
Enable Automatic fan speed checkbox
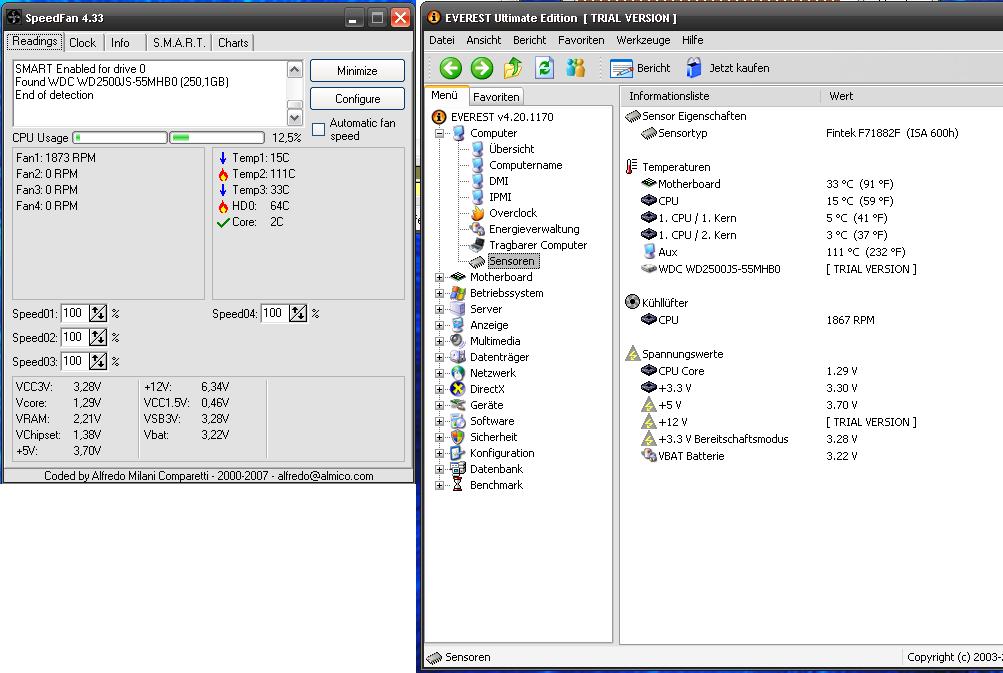(318, 129)
